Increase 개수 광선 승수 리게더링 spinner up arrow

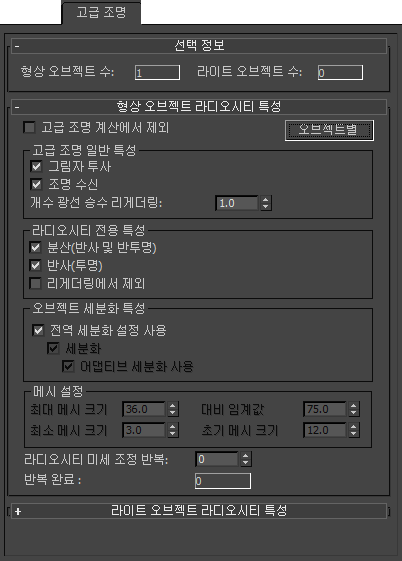265,199
